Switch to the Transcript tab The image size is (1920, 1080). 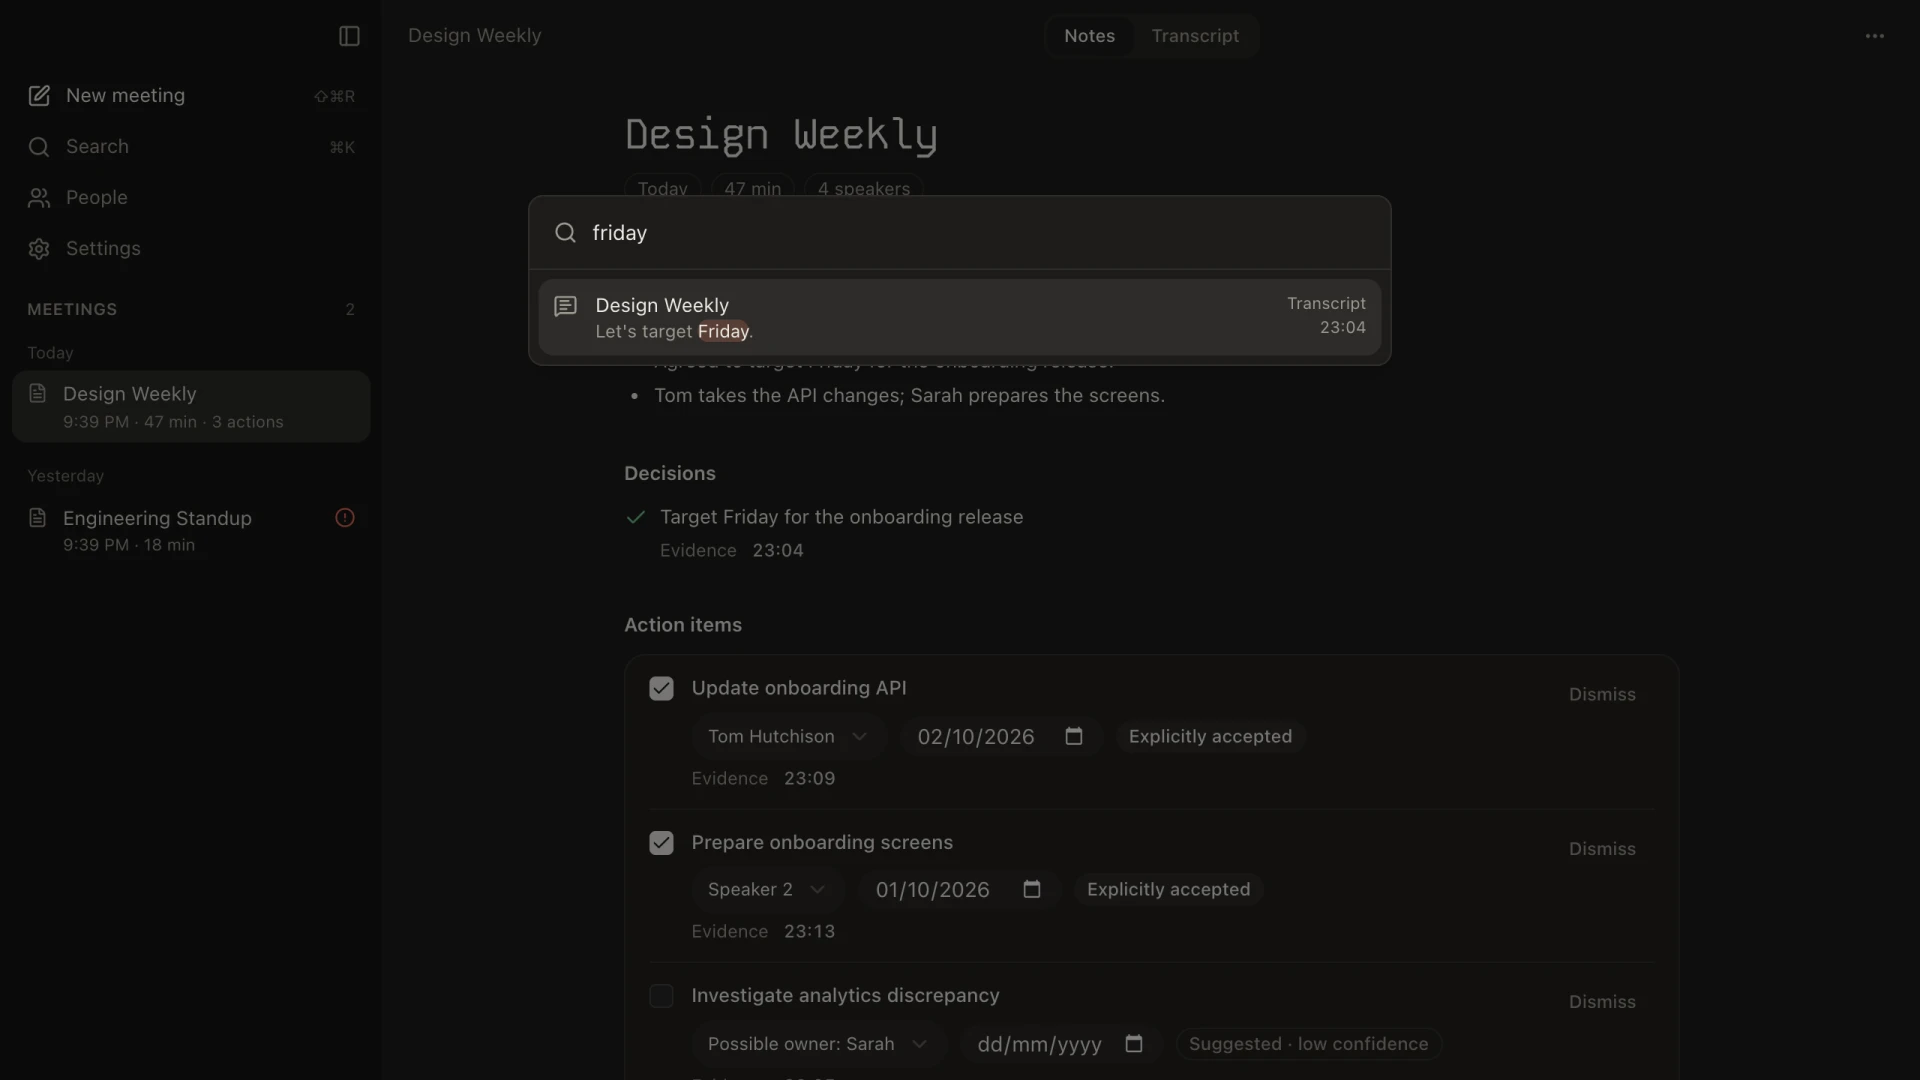point(1195,36)
